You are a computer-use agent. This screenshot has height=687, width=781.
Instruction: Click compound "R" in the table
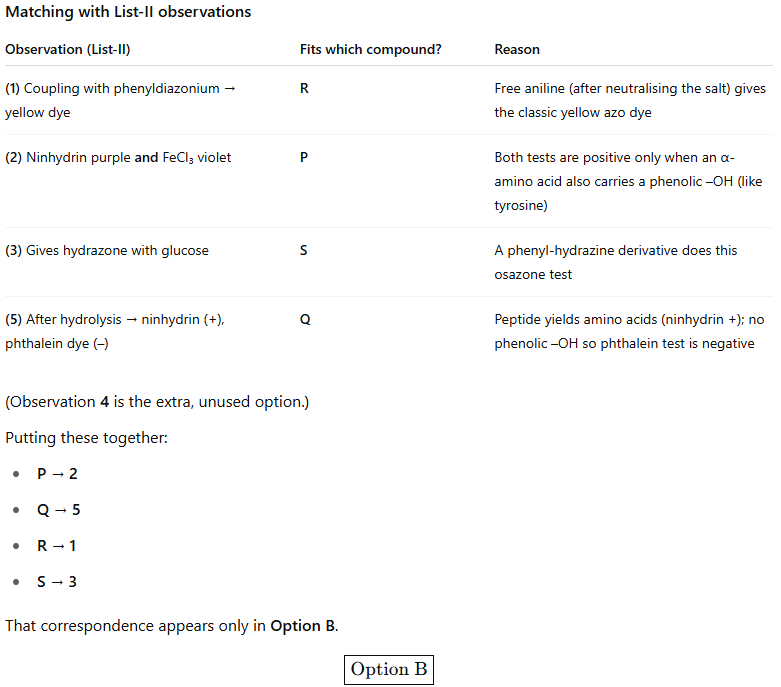[304, 89]
